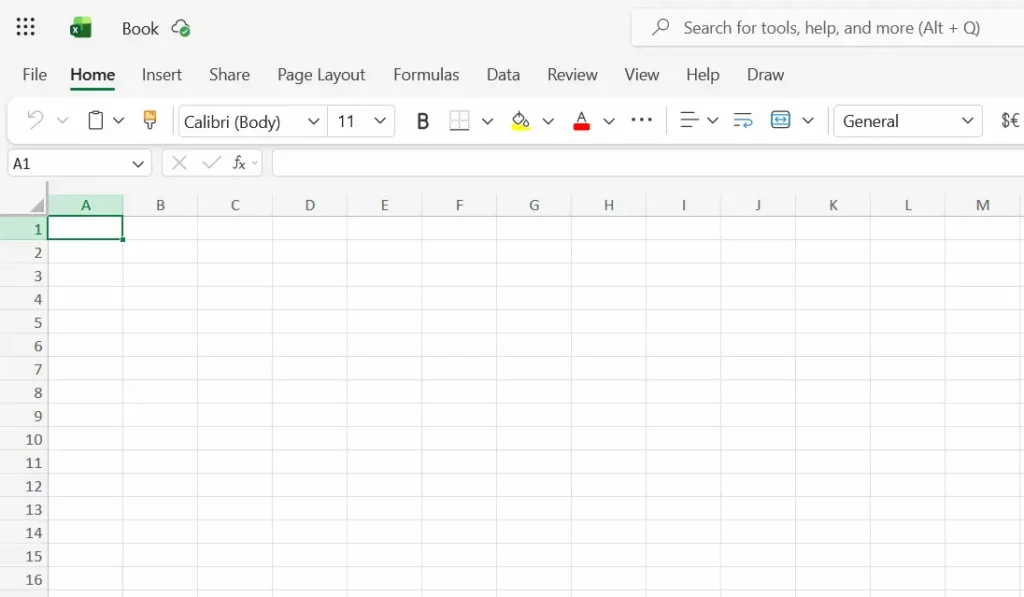Click the Select All corner triangle
Viewport: 1024px width, 597px height.
click(37, 205)
